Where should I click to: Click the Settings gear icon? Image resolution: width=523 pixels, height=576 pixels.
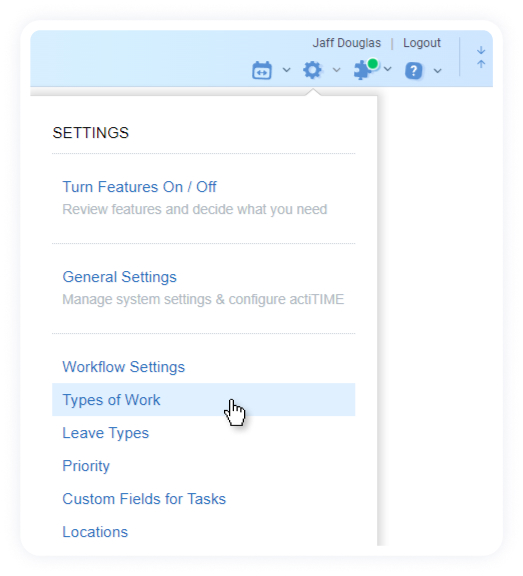(x=312, y=70)
